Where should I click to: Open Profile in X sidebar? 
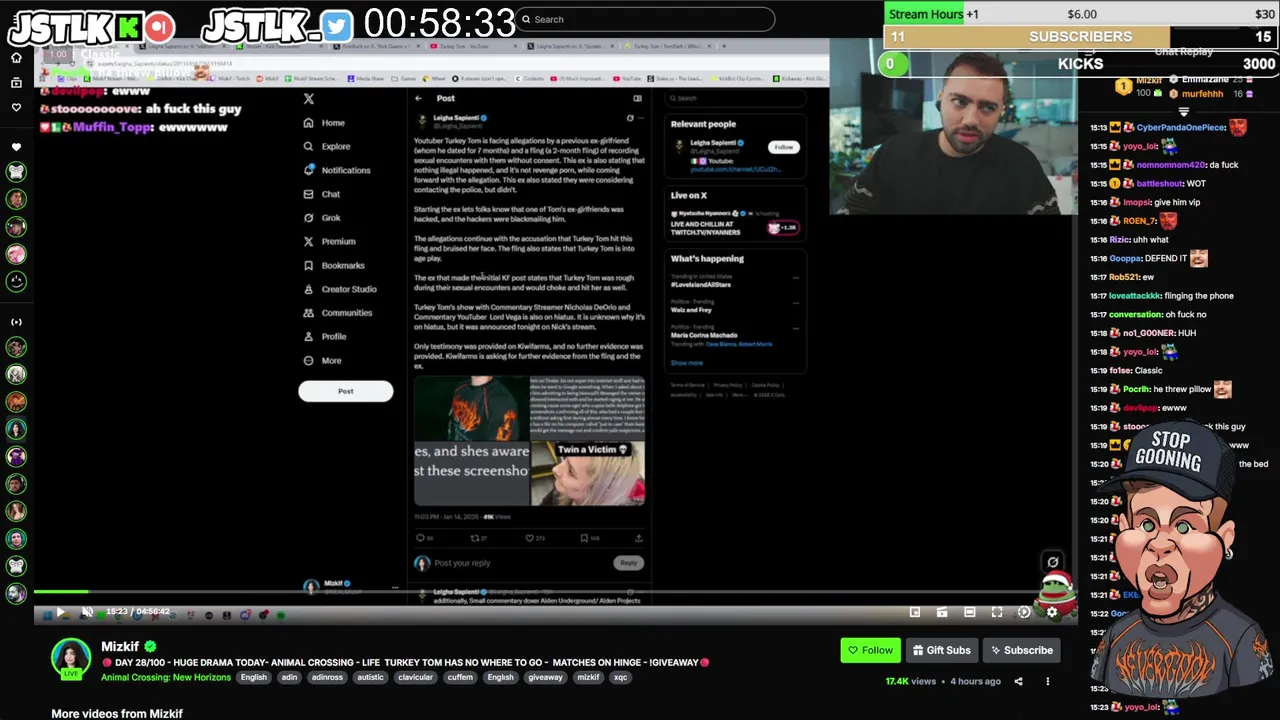325,337
